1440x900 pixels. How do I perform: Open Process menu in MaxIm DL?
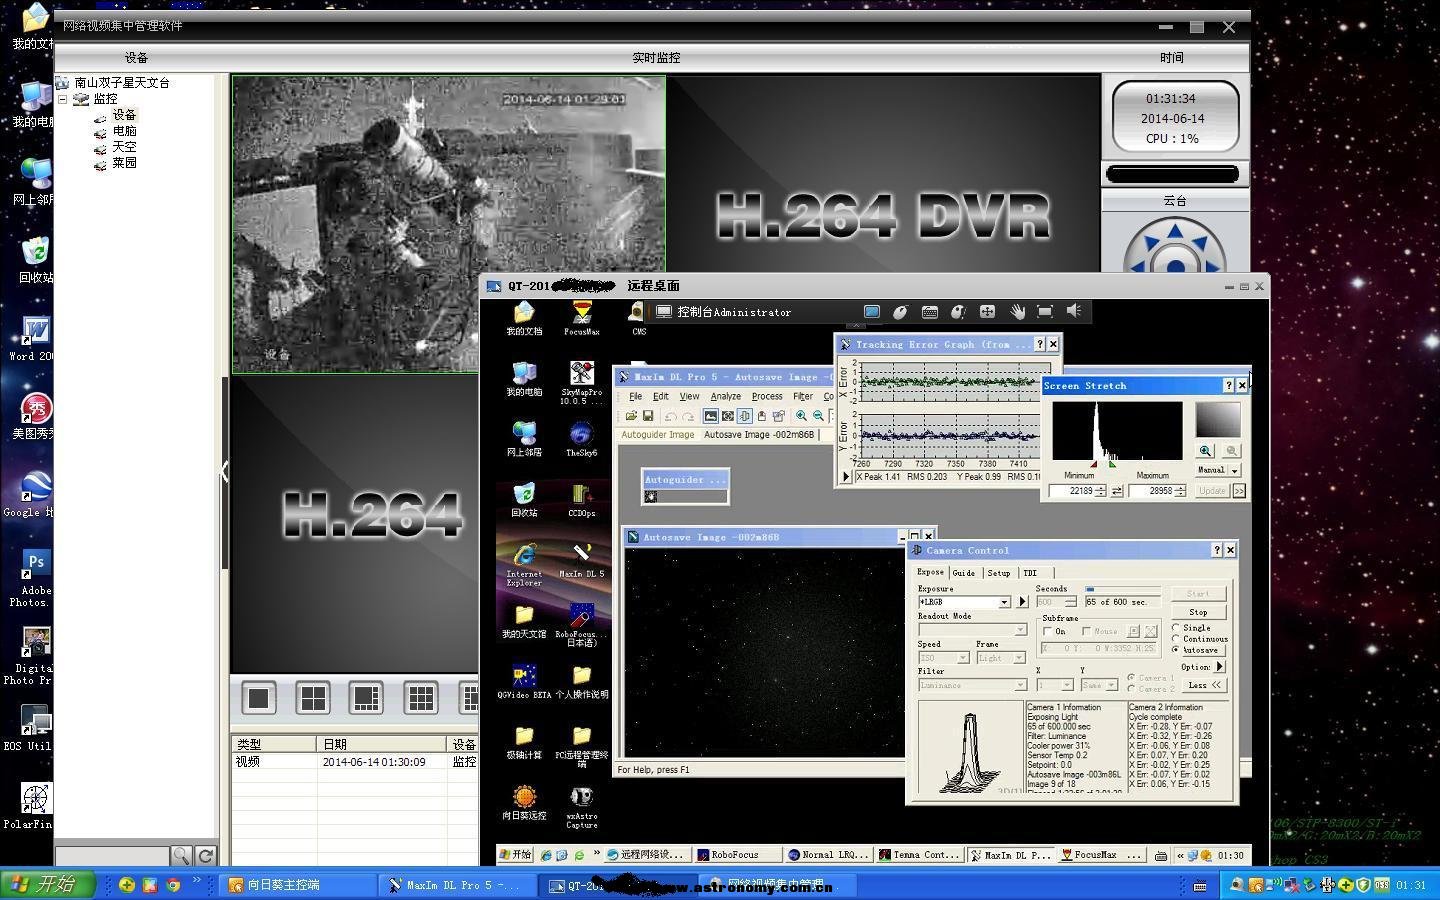pos(767,396)
